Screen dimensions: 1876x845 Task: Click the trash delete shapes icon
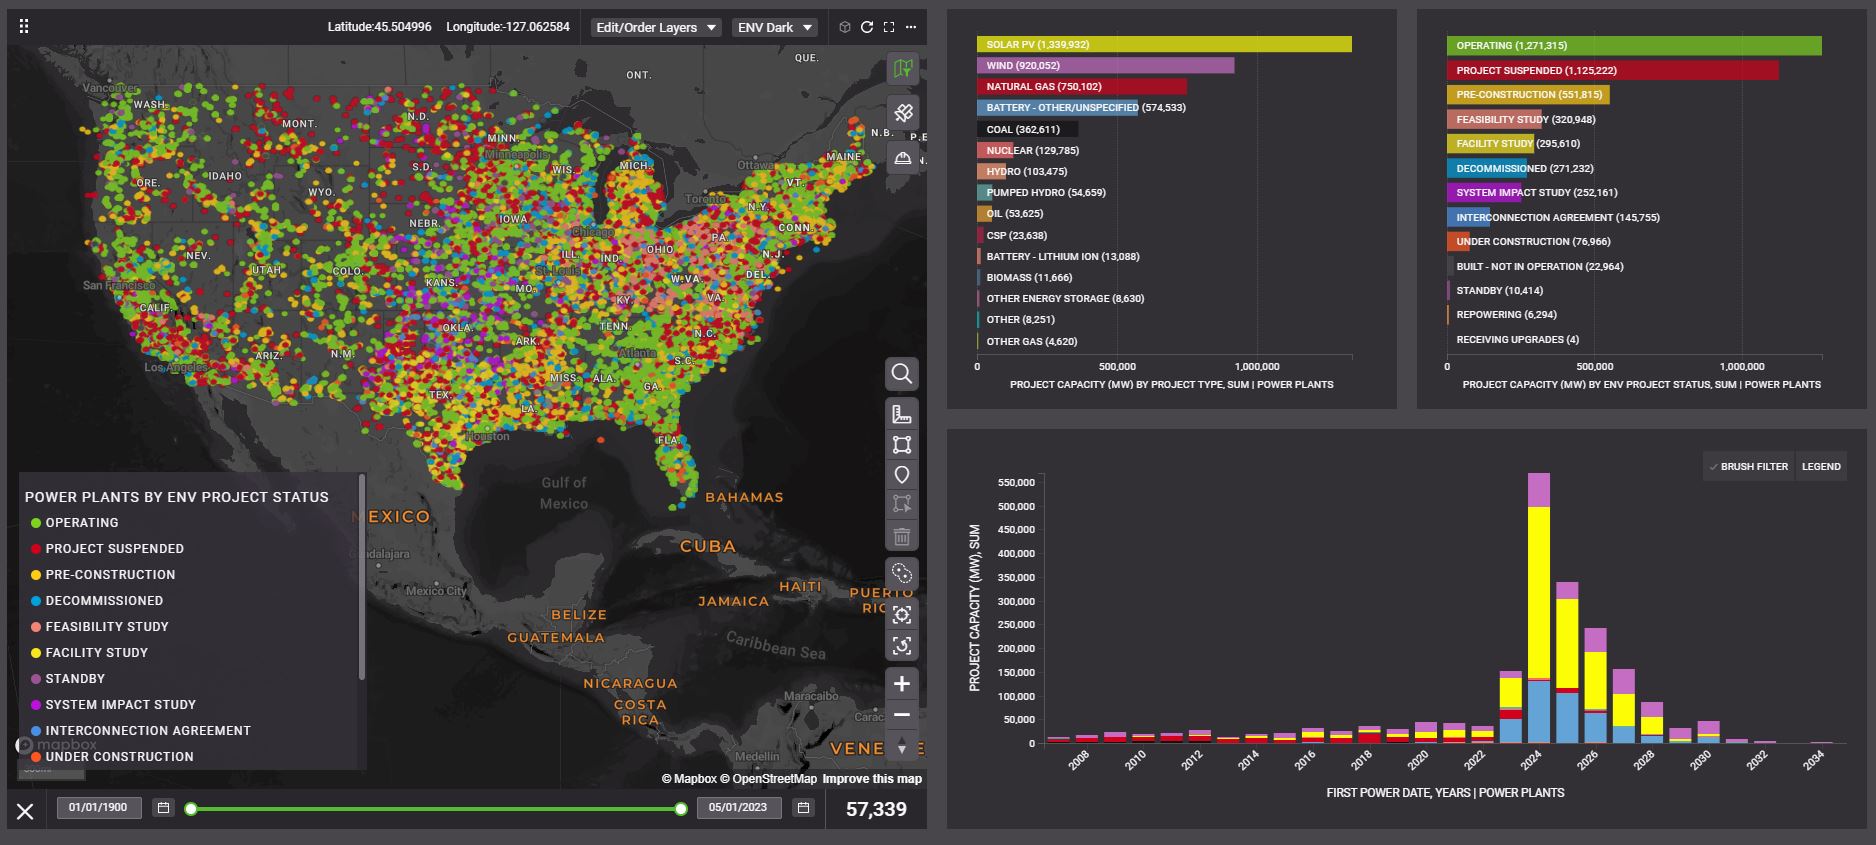pyautogui.click(x=902, y=536)
